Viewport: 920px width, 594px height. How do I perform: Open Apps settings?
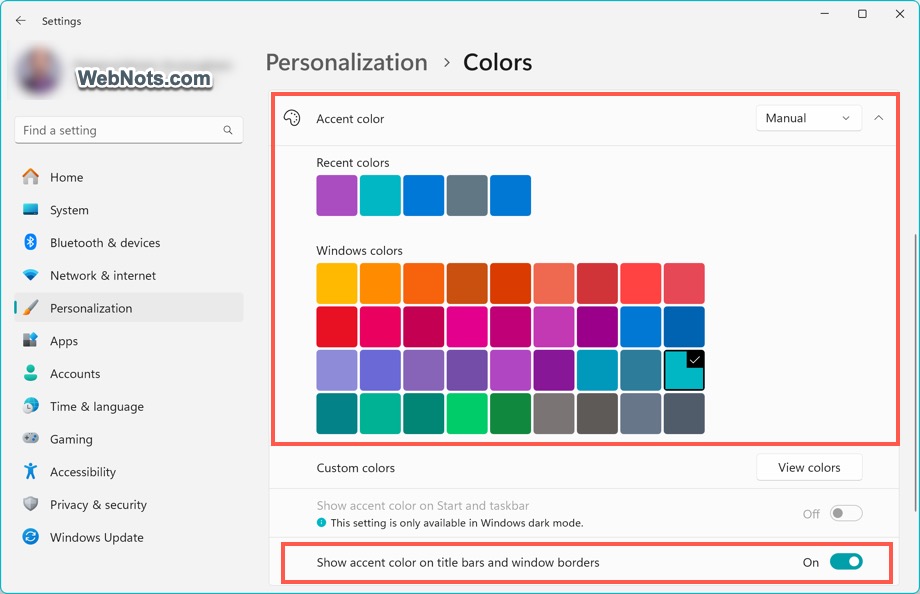(129, 340)
